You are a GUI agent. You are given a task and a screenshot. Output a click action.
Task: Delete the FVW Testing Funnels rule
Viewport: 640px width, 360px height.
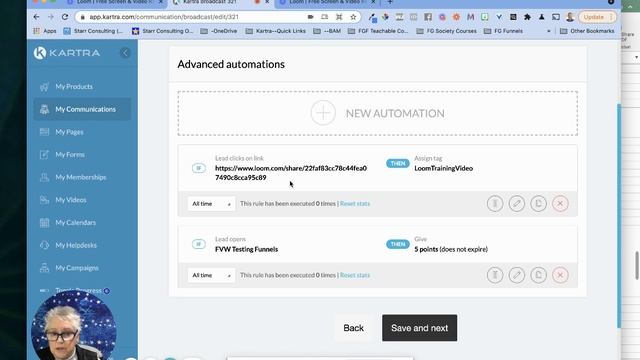[x=560, y=275]
